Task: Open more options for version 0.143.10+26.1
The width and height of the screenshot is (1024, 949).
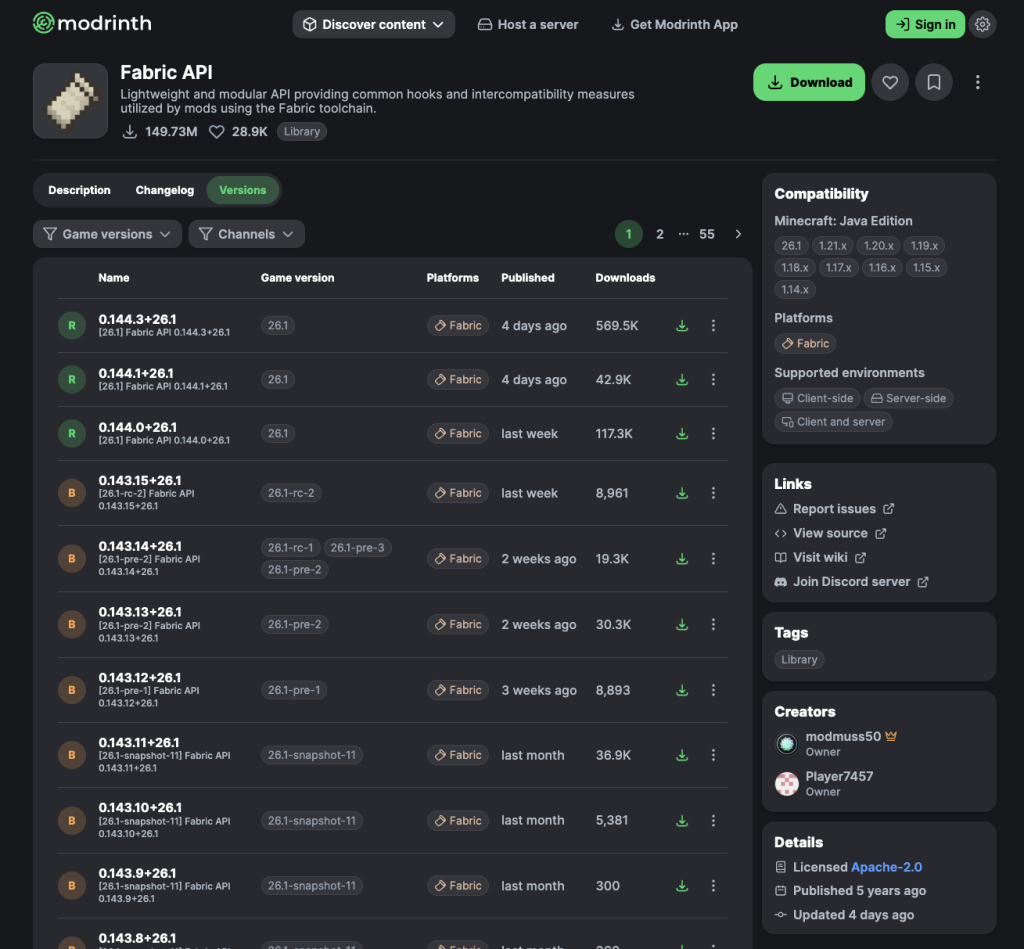Action: (x=713, y=820)
